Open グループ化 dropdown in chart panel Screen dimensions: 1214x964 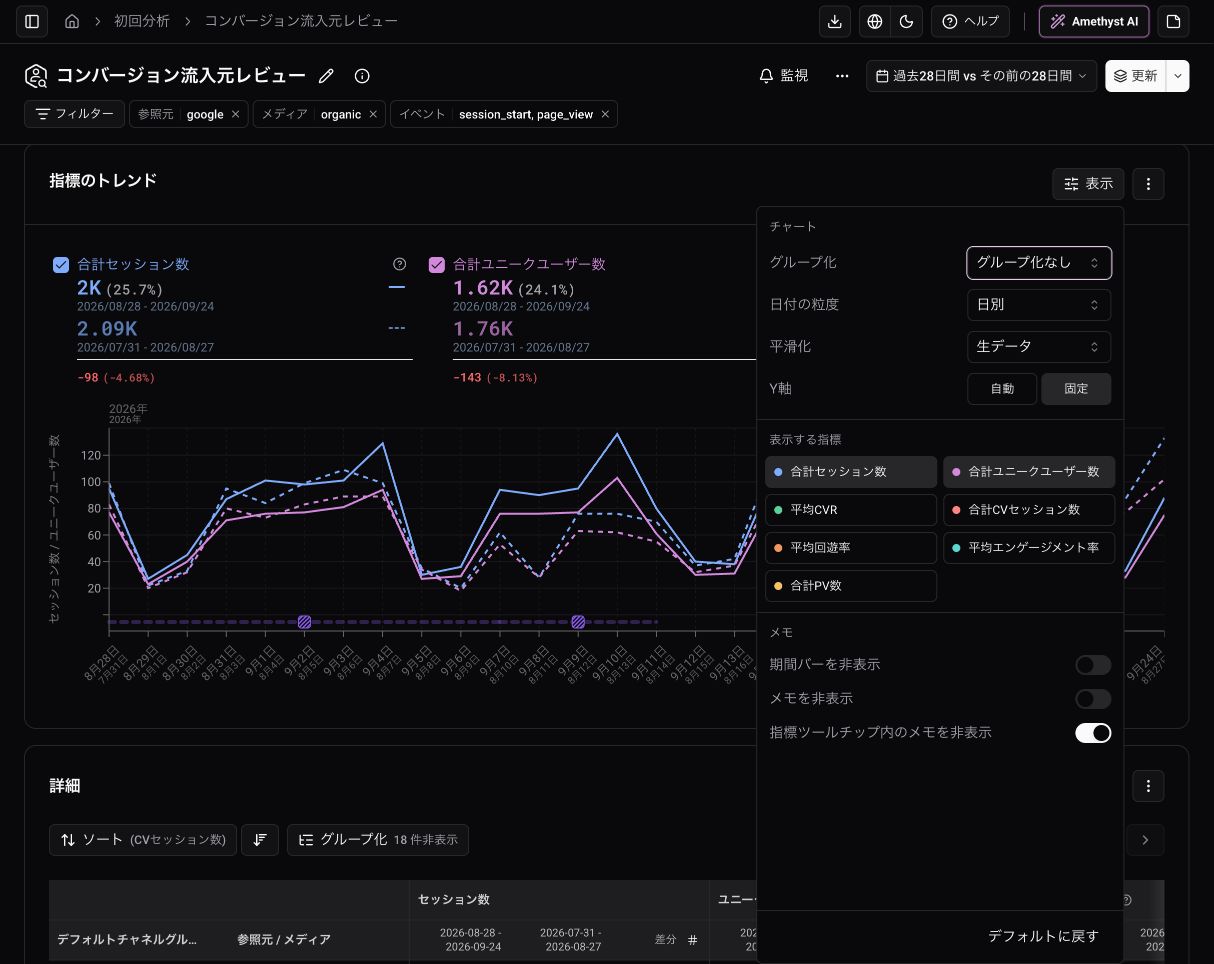[x=1039, y=263]
